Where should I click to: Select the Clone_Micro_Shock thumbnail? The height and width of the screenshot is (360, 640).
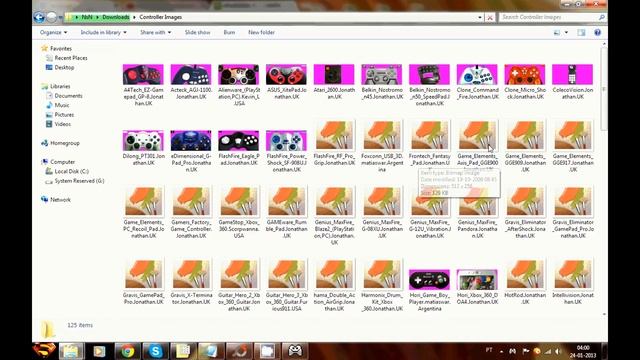pos(525,74)
